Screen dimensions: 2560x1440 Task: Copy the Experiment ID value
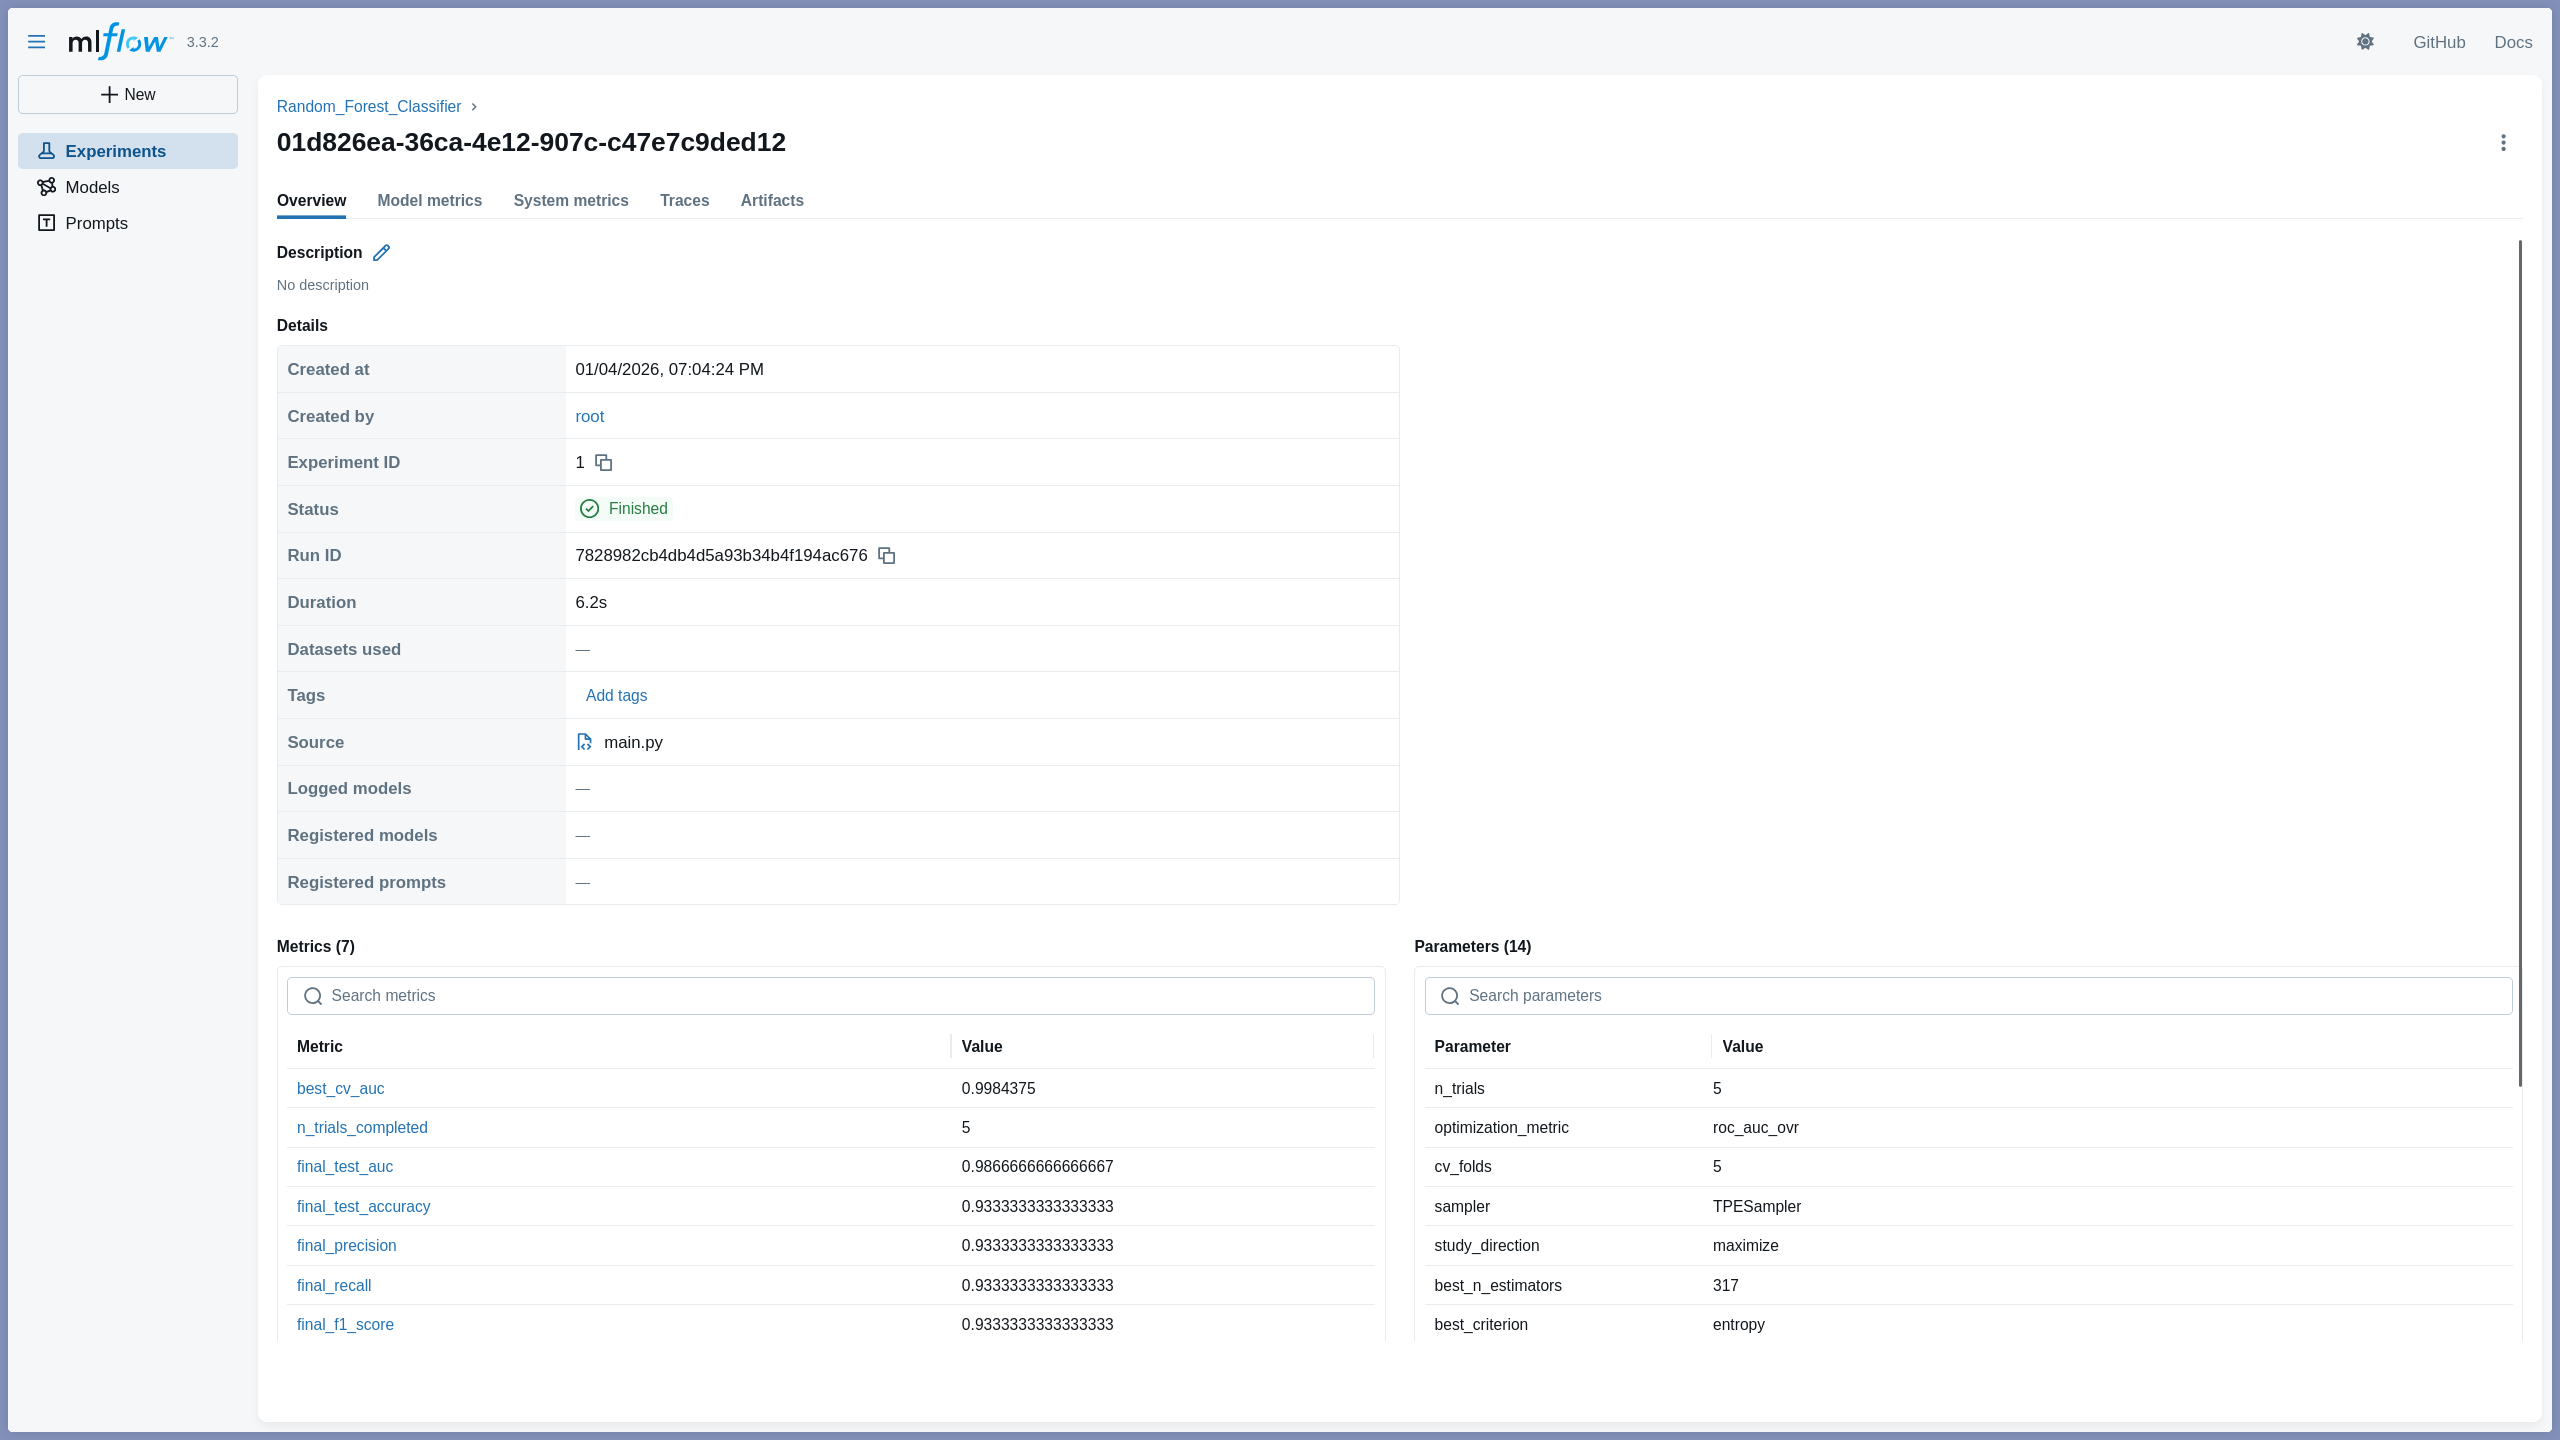point(604,463)
